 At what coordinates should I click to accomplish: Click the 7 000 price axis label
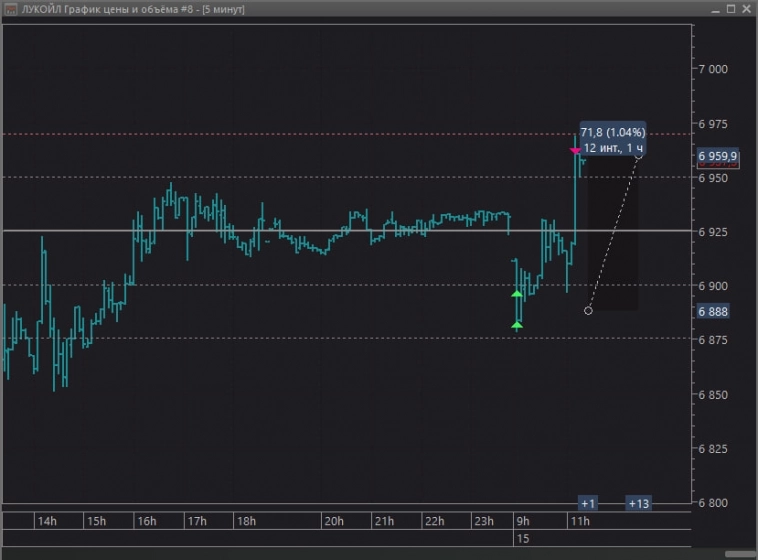[716, 69]
